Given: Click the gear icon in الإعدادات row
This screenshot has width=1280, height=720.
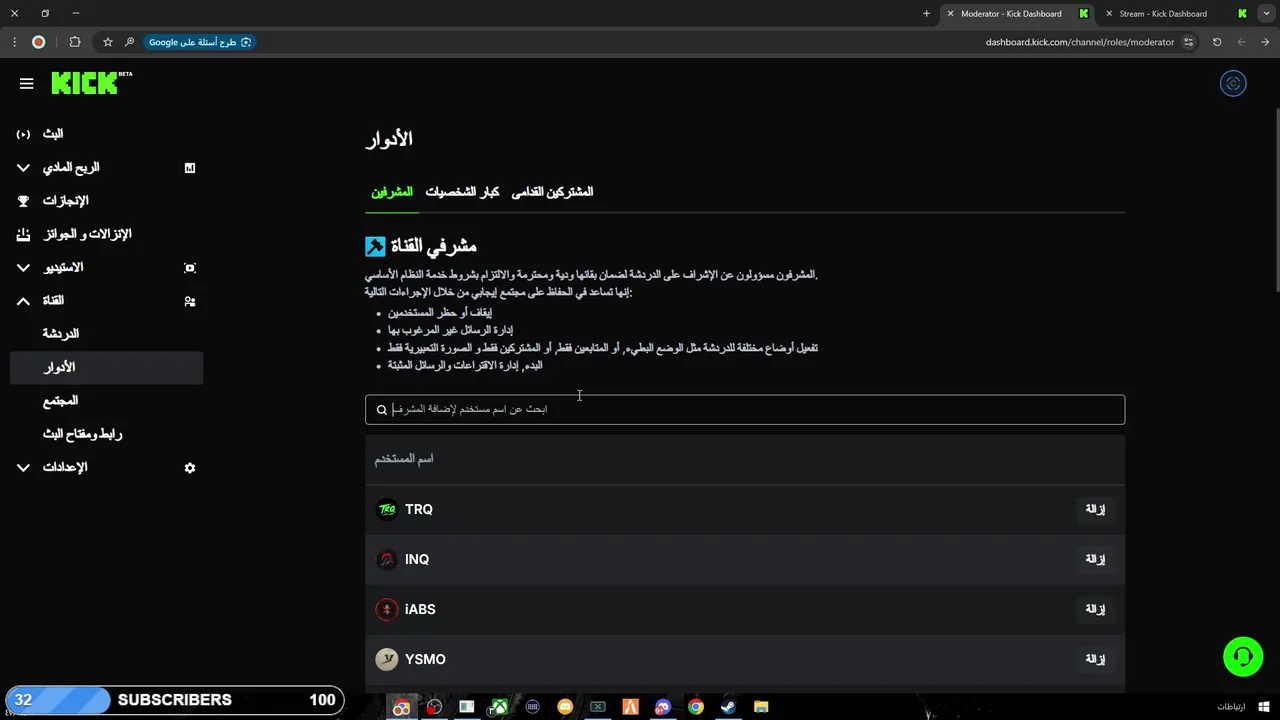Looking at the screenshot, I should click(190, 468).
